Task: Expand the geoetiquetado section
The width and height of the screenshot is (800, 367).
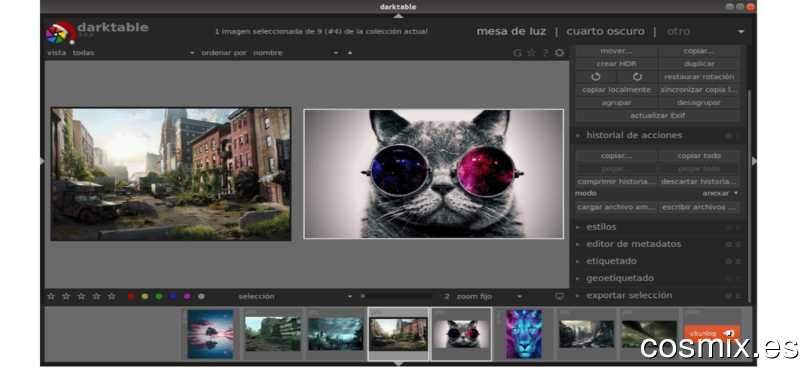Action: [578, 279]
